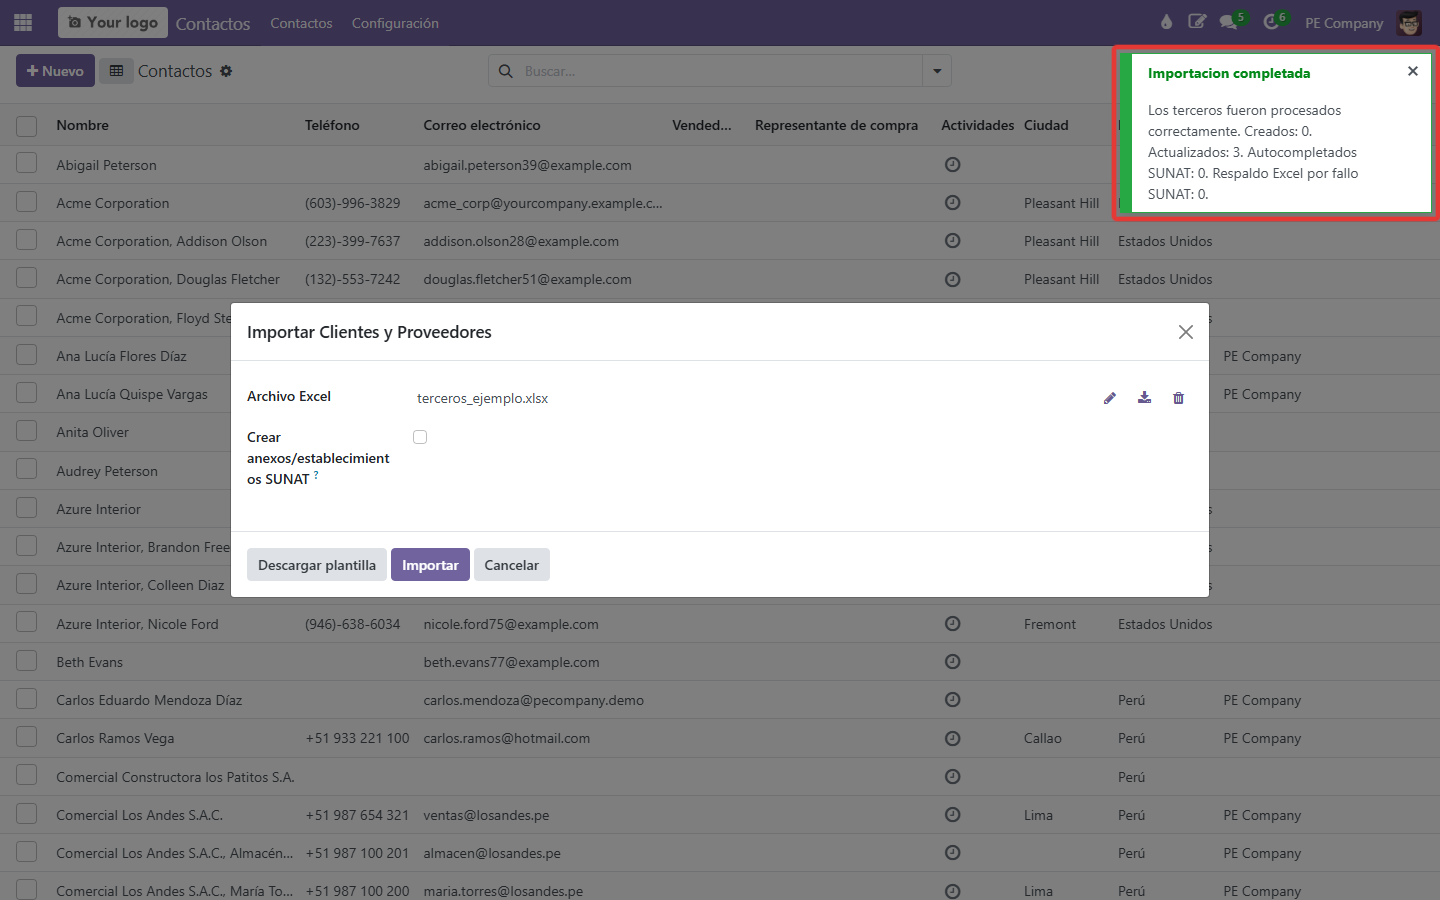Screen dimensions: 1440x900
Task: Click the list view table icon
Action: 116,71
